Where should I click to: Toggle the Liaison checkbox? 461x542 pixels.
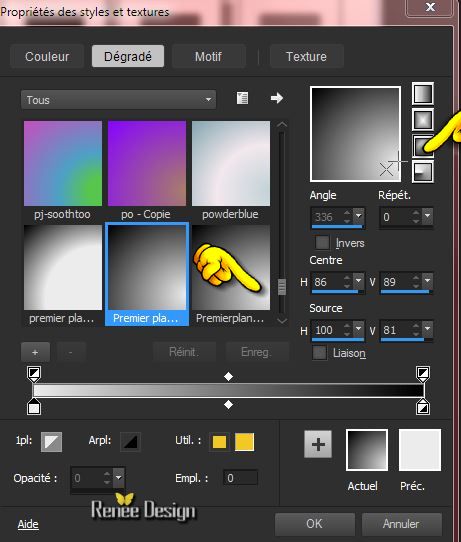click(319, 353)
